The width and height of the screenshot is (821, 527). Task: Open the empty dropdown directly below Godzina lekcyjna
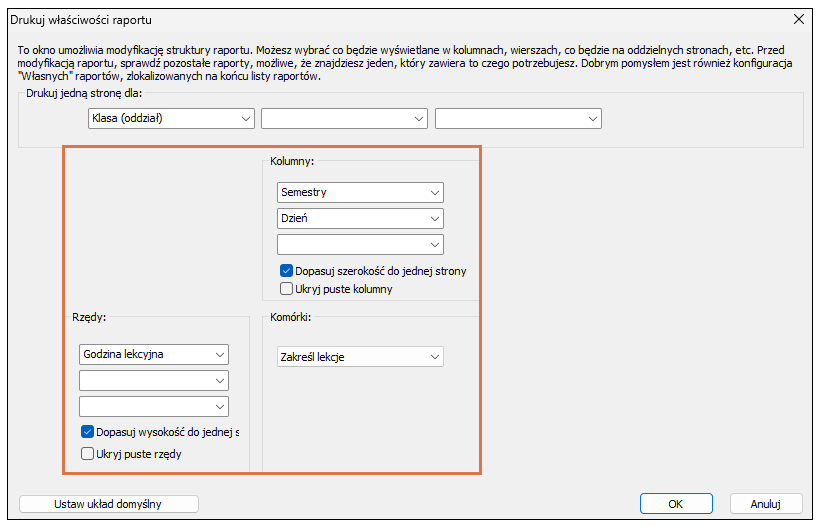tap(153, 380)
